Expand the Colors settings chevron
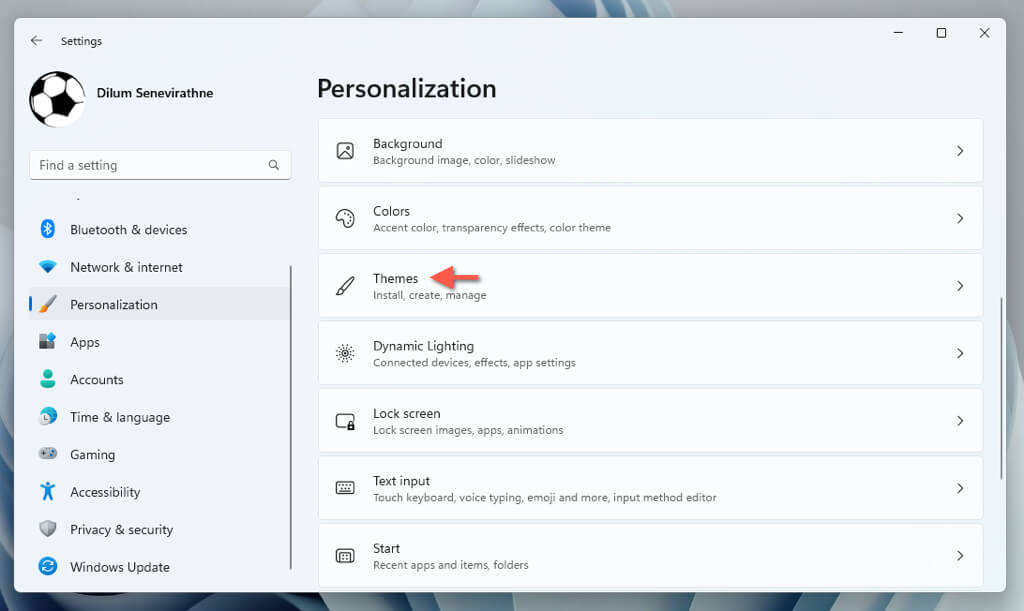Viewport: 1024px width, 611px height. pos(960,218)
